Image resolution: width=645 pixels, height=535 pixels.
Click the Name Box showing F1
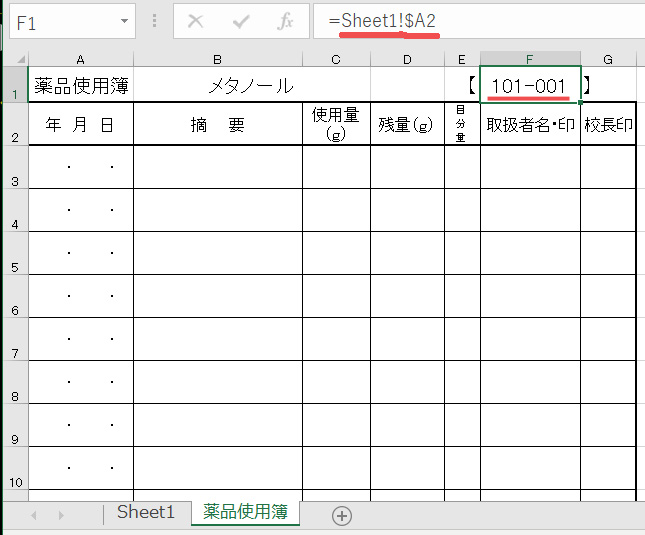[x=60, y=21]
